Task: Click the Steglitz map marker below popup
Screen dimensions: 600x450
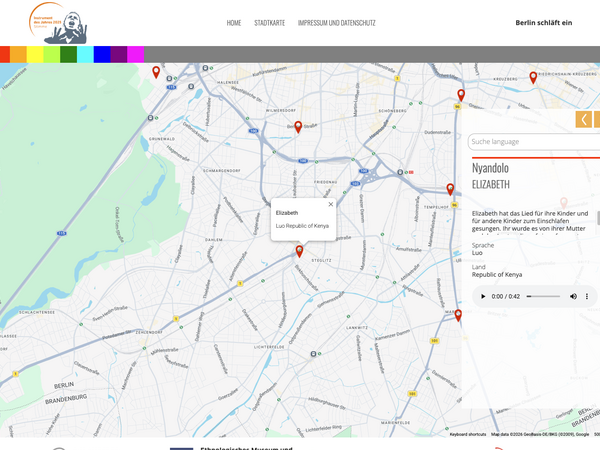Action: [299, 251]
